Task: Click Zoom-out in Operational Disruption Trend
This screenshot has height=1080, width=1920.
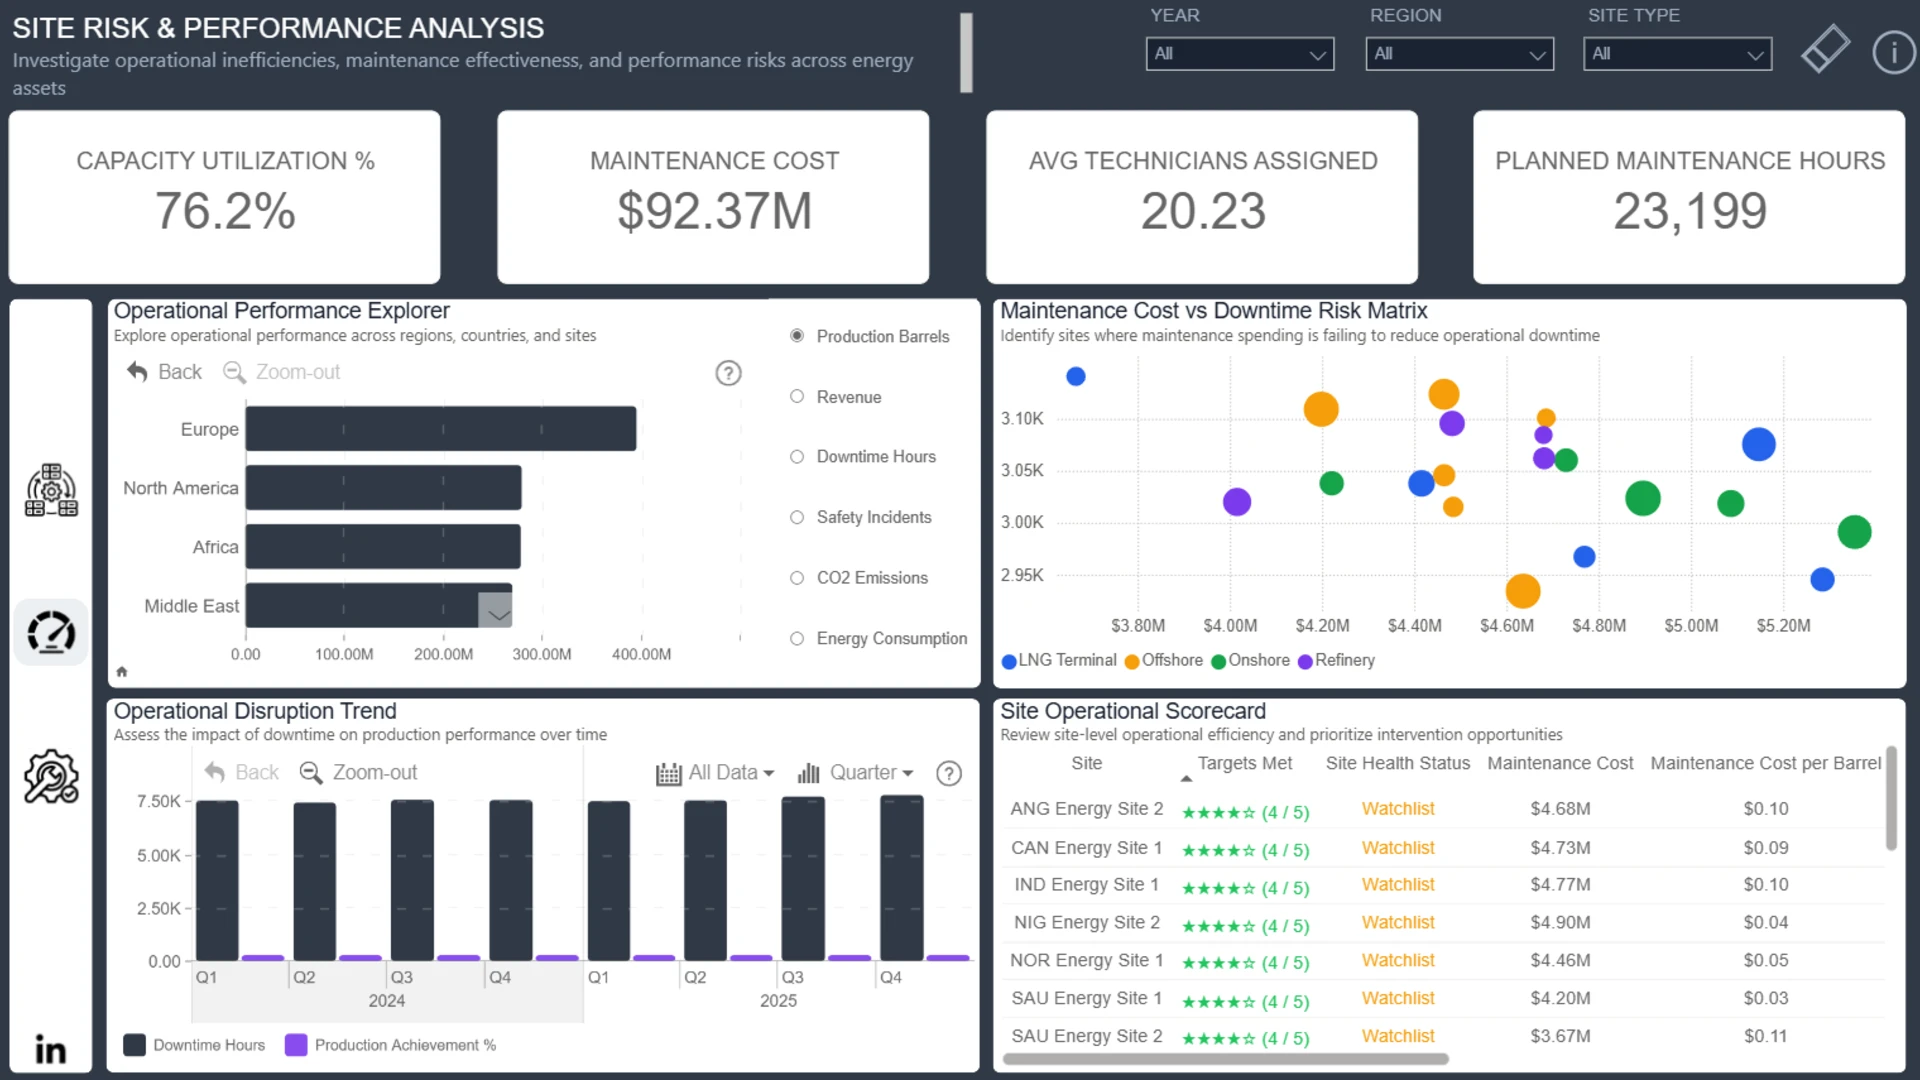Action: [358, 773]
